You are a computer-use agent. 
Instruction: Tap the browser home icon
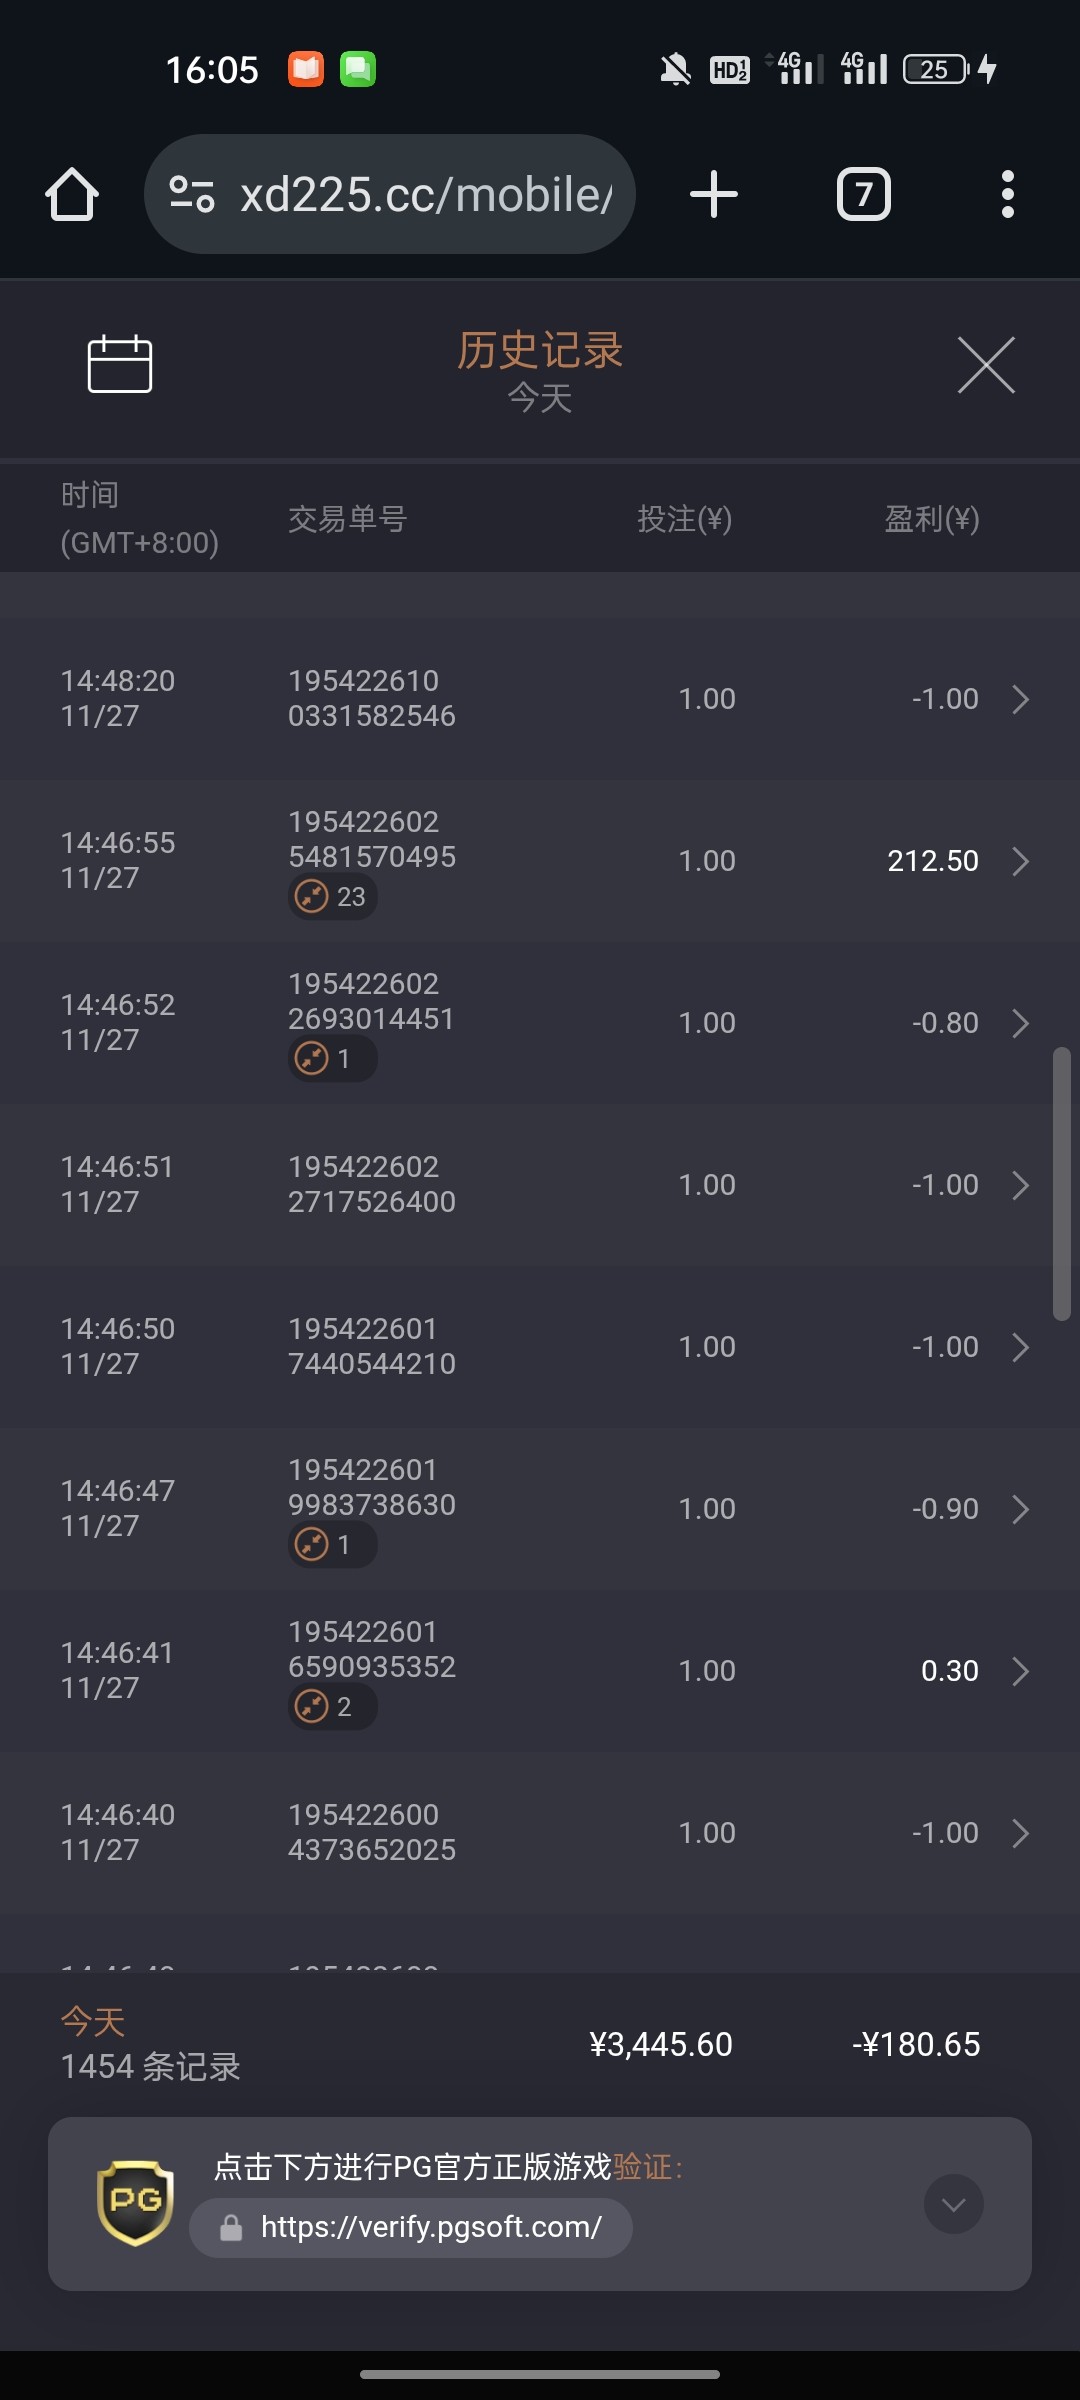coord(72,194)
